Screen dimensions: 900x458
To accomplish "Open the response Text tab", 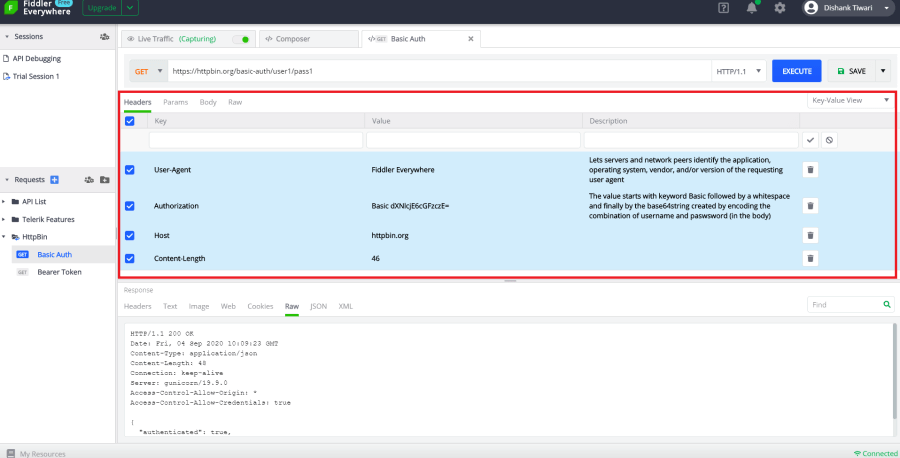I will (170, 306).
